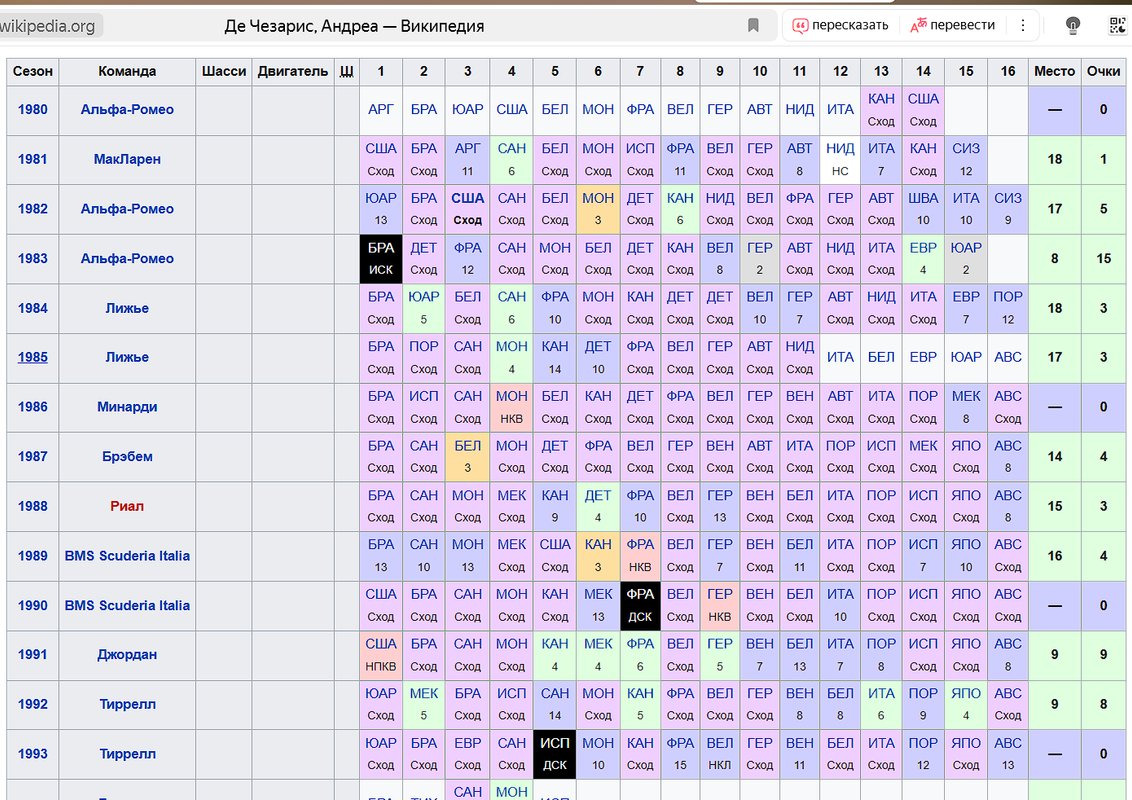Click the Сезон column header
The height and width of the screenshot is (800, 1132).
tap(32, 71)
